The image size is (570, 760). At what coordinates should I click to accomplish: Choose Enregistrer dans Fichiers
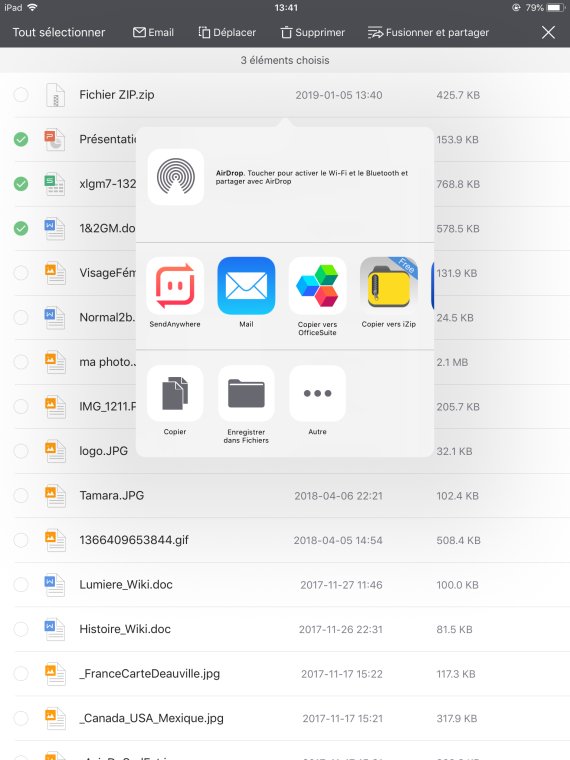[x=246, y=393]
